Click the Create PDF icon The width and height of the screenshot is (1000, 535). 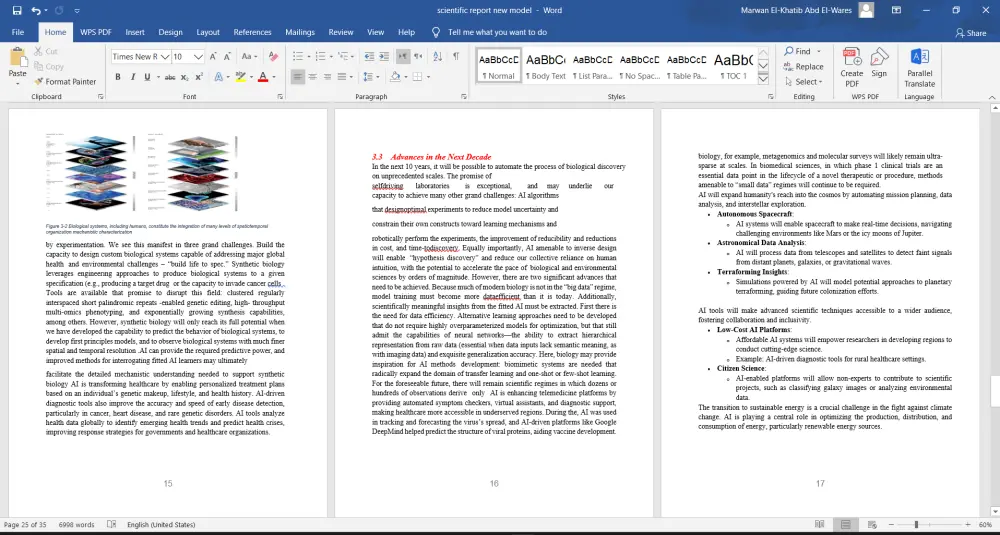click(x=852, y=68)
